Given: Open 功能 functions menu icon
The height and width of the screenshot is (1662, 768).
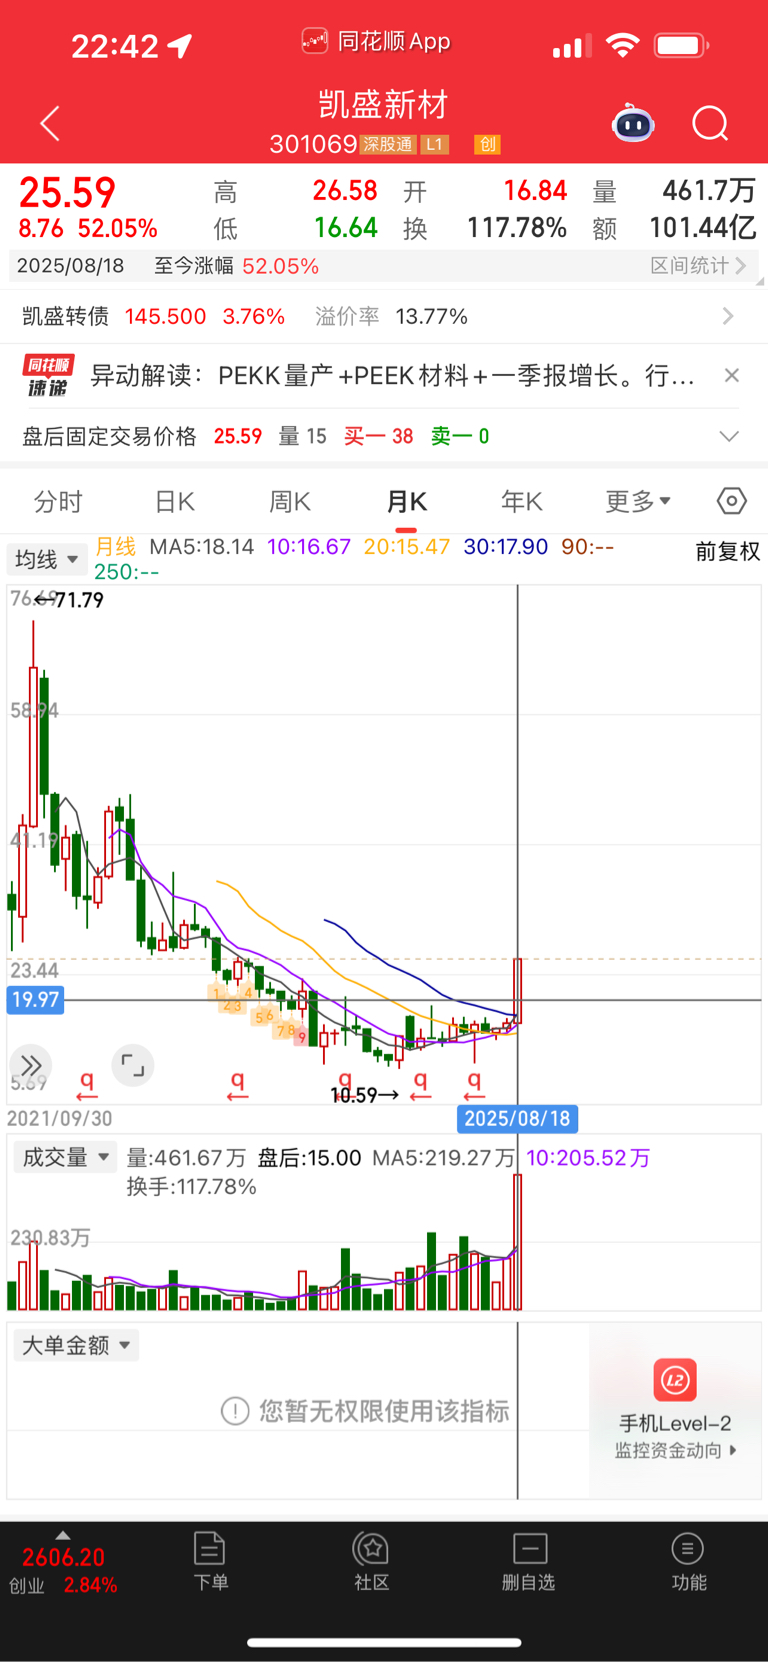Looking at the screenshot, I should (x=688, y=1561).
